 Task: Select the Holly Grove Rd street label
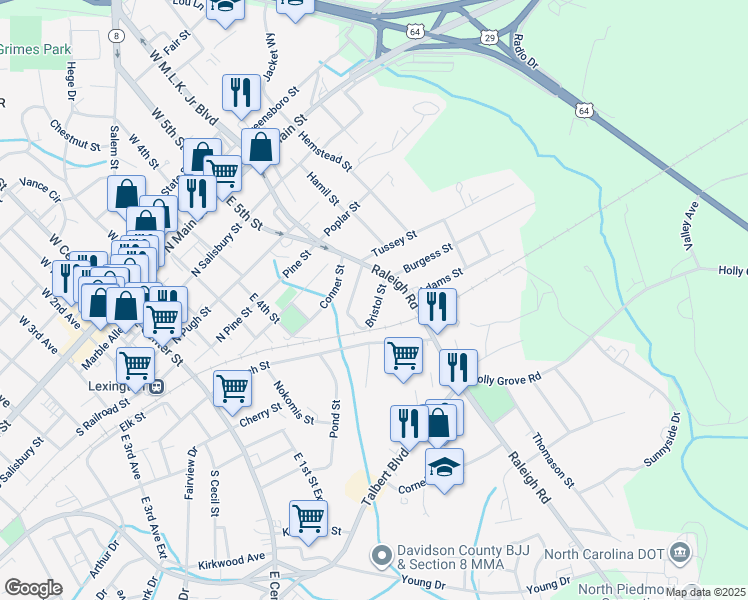tap(509, 380)
